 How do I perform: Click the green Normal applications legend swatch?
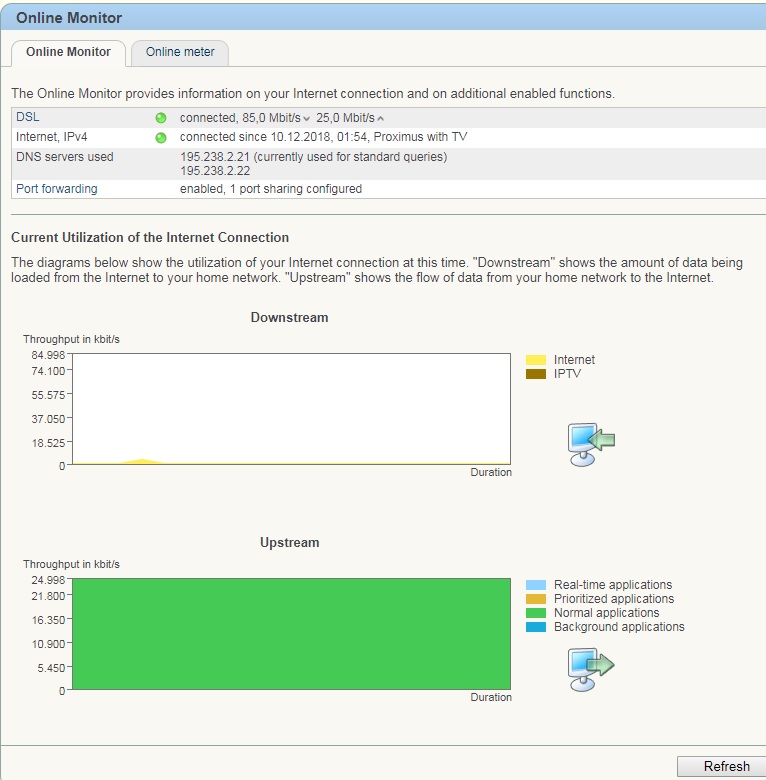536,613
